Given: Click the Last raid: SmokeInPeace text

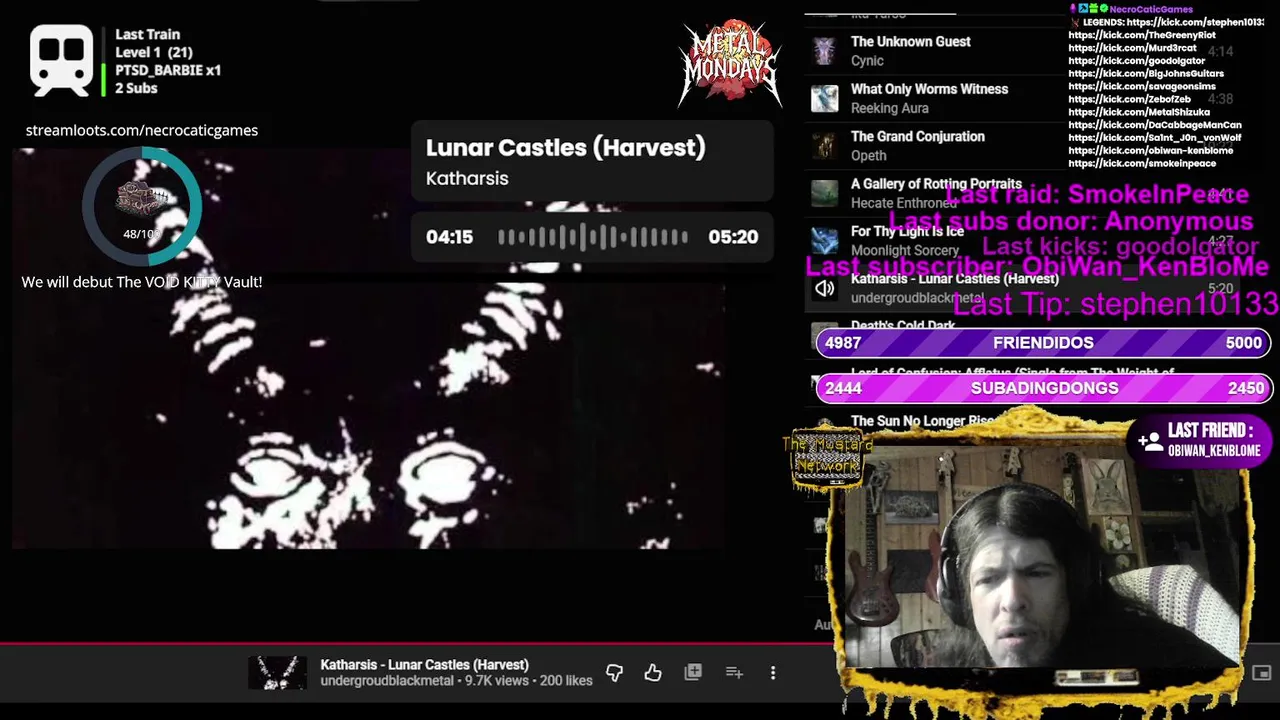Looking at the screenshot, I should [1097, 194].
